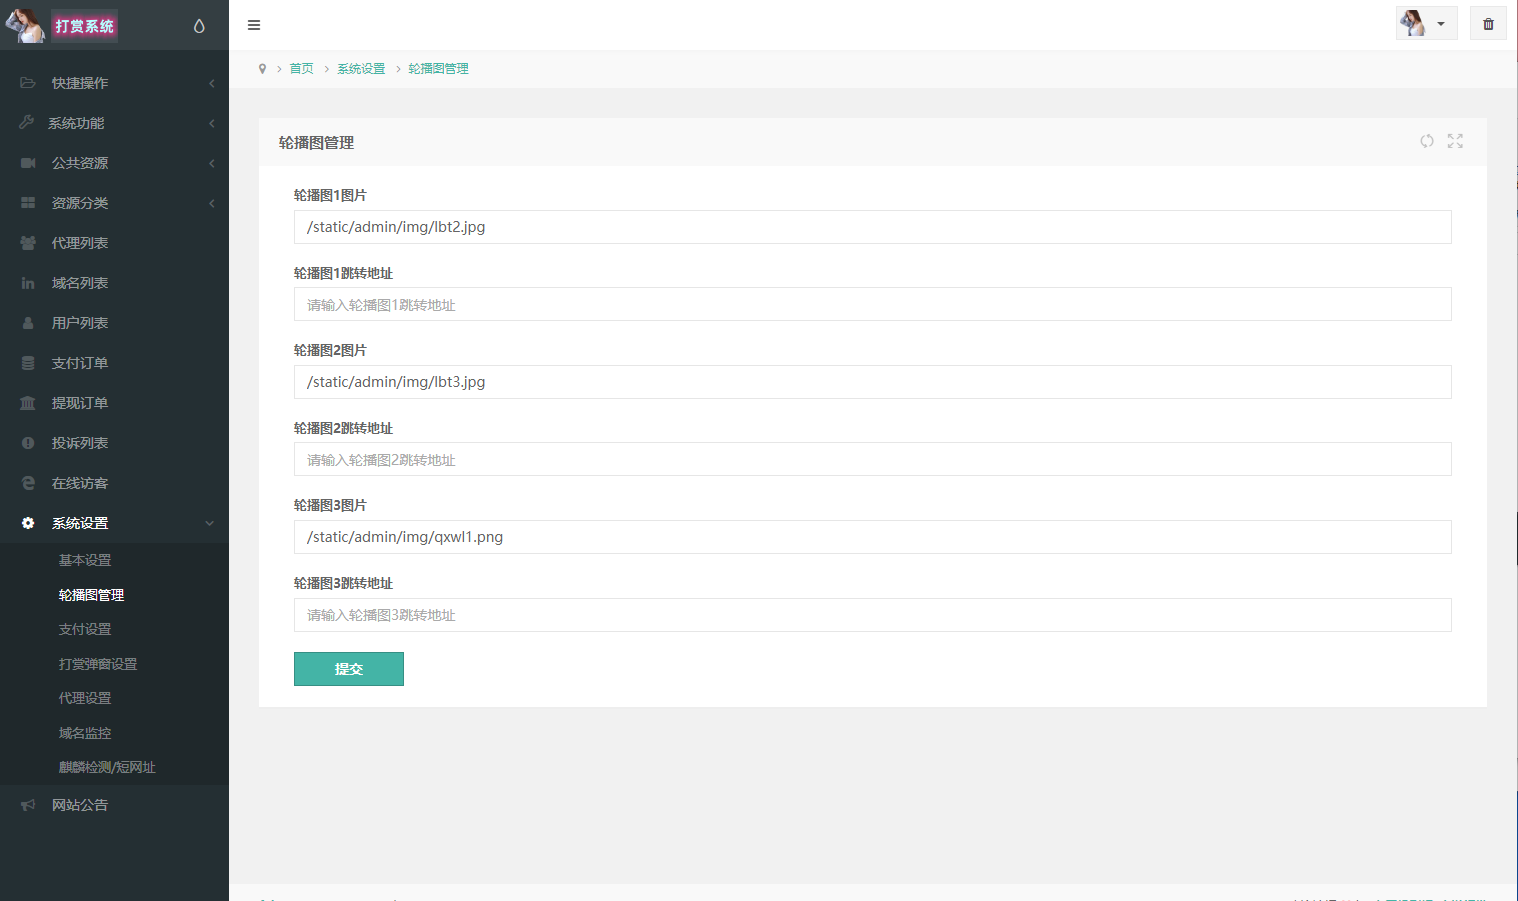Open the user avatar dropdown

tap(1426, 24)
